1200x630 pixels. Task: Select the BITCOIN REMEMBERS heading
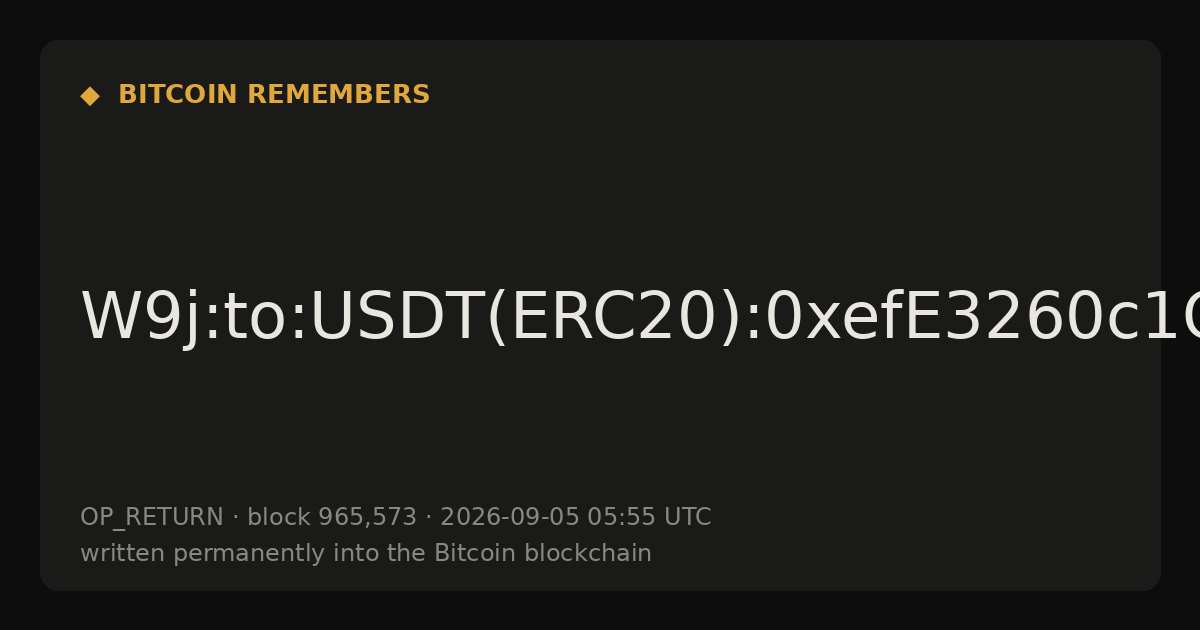coord(274,95)
